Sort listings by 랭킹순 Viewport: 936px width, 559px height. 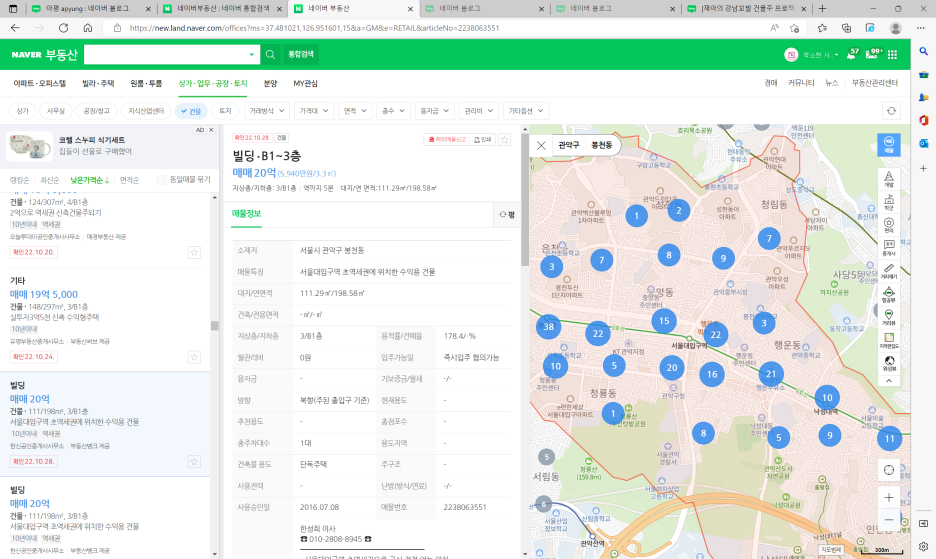pos(19,180)
